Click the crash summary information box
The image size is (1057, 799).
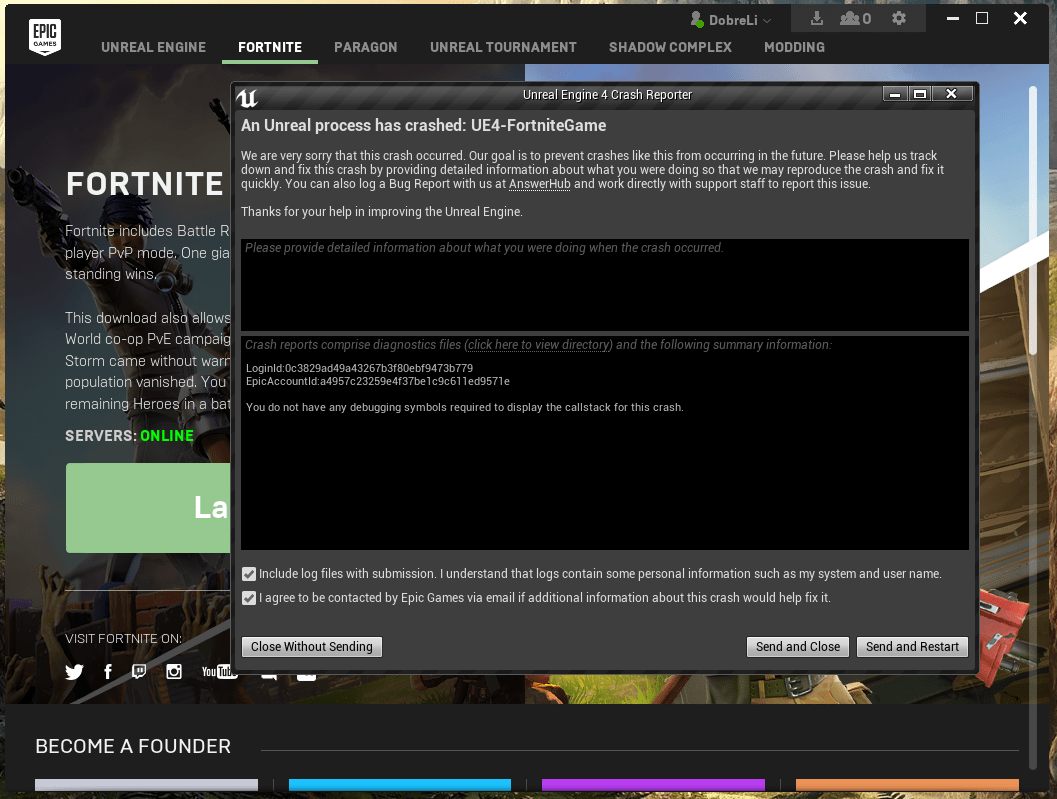(x=605, y=443)
